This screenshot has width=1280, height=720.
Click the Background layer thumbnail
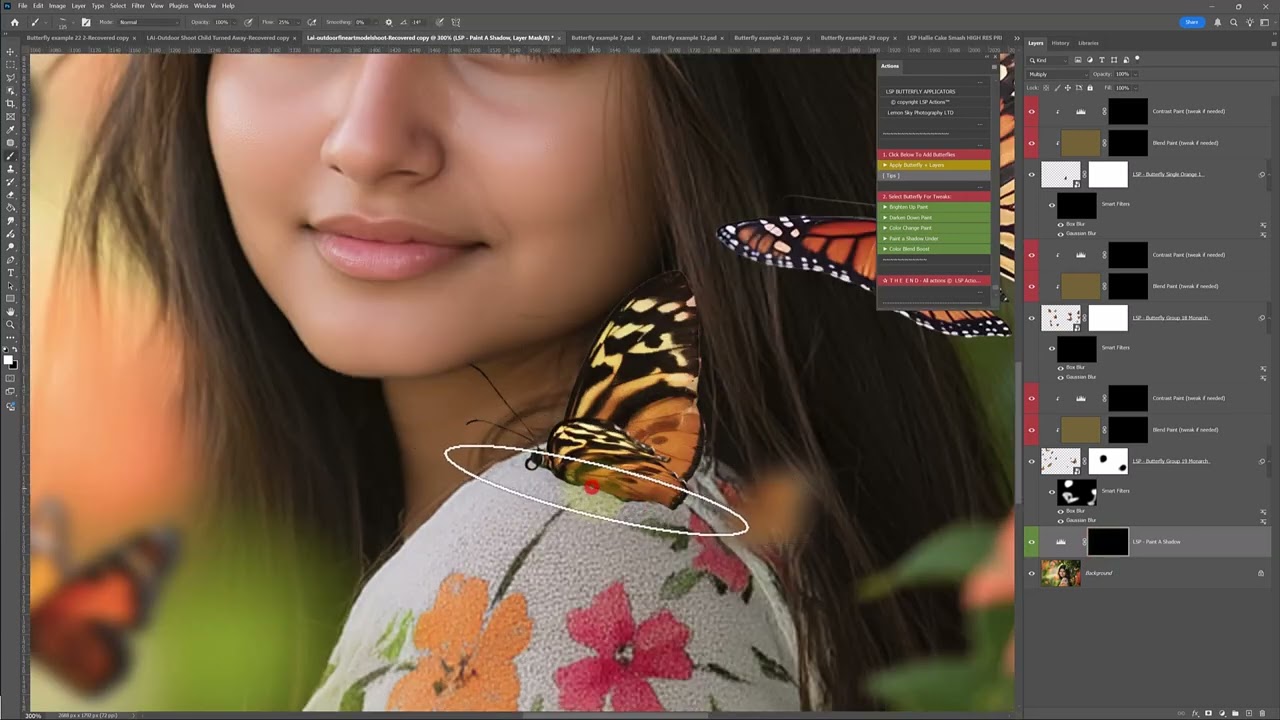pos(1061,573)
